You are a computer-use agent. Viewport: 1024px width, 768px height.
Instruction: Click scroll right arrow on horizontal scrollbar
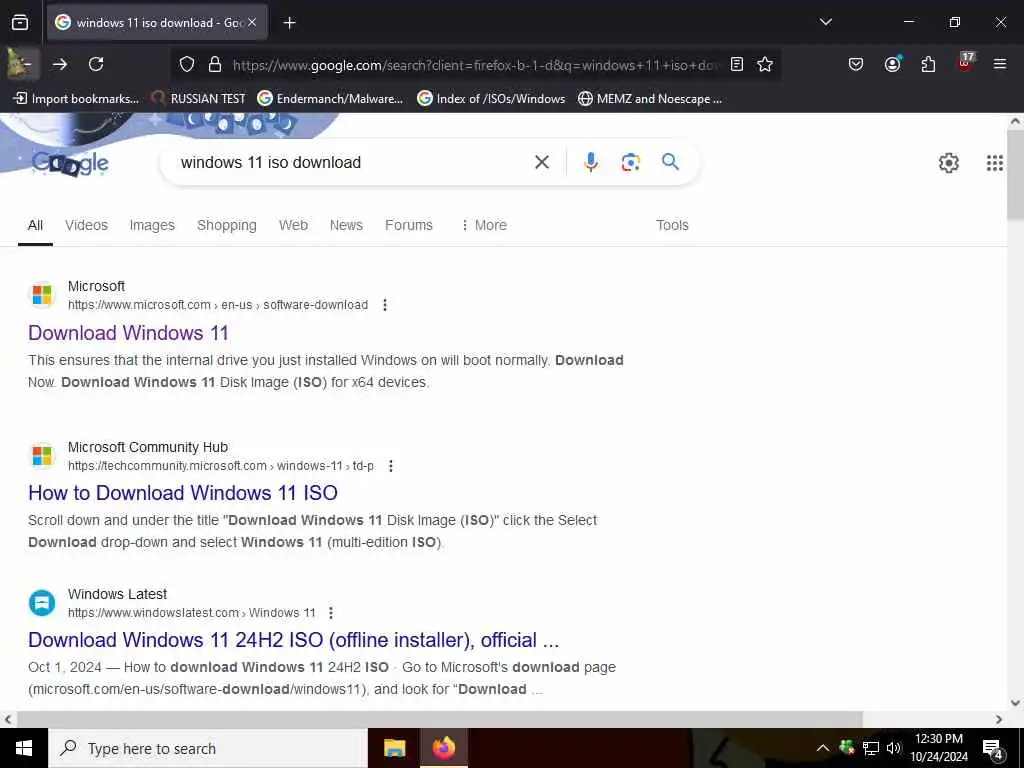999,719
